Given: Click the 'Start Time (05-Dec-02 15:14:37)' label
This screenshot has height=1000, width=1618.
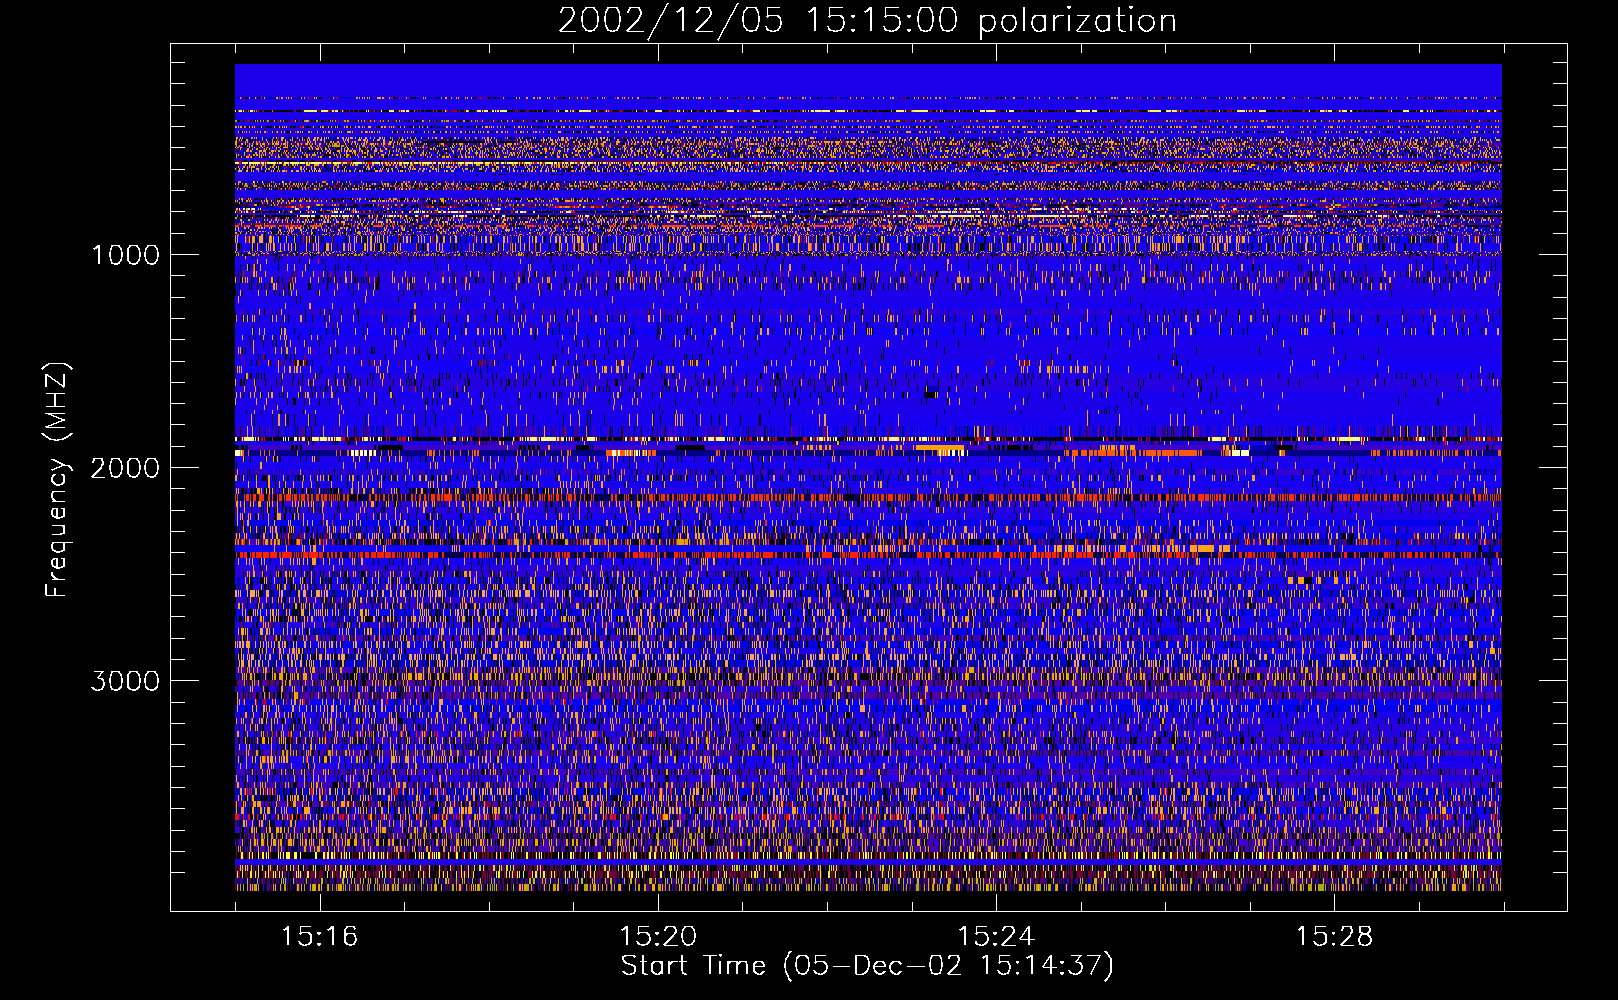Looking at the screenshot, I should 867,966.
